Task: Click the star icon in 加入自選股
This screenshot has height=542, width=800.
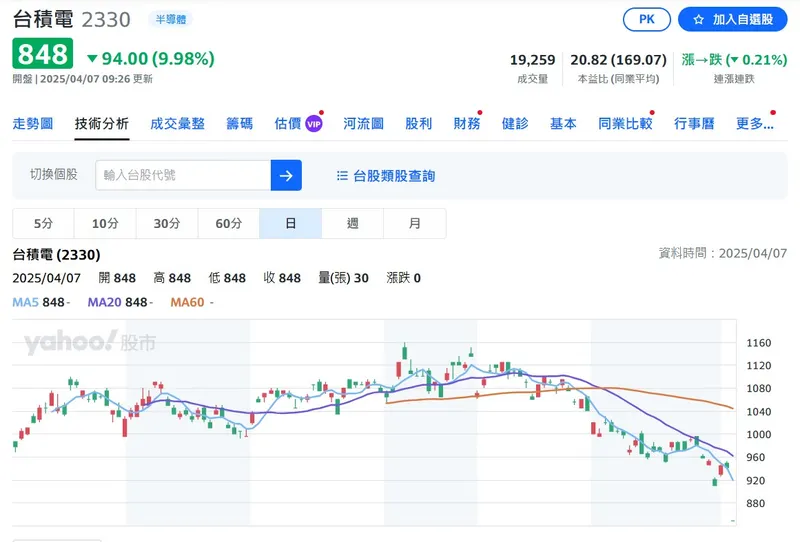Action: (x=699, y=19)
